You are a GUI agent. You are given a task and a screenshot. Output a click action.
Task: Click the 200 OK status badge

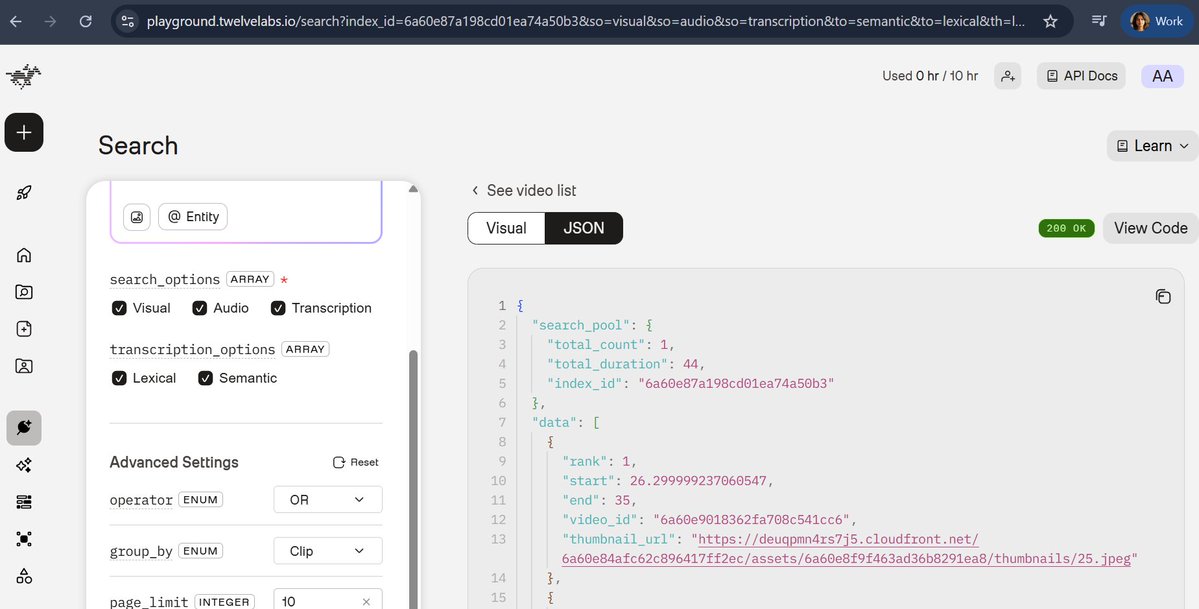tap(1066, 228)
